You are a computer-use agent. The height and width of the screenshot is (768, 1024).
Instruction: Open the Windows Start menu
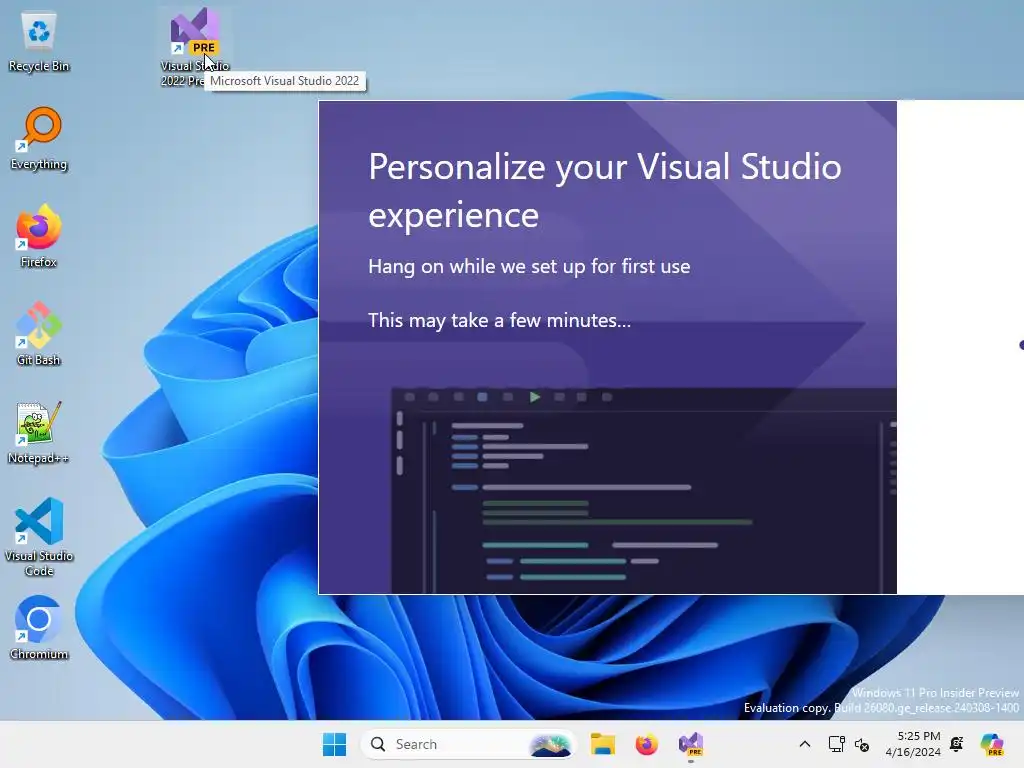334,744
